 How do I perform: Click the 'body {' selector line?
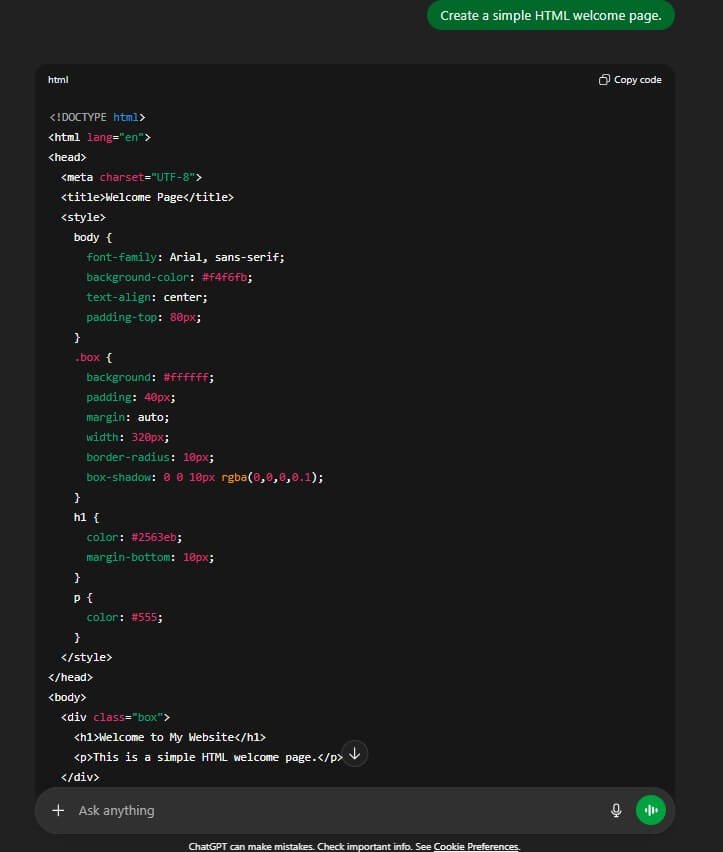93,237
